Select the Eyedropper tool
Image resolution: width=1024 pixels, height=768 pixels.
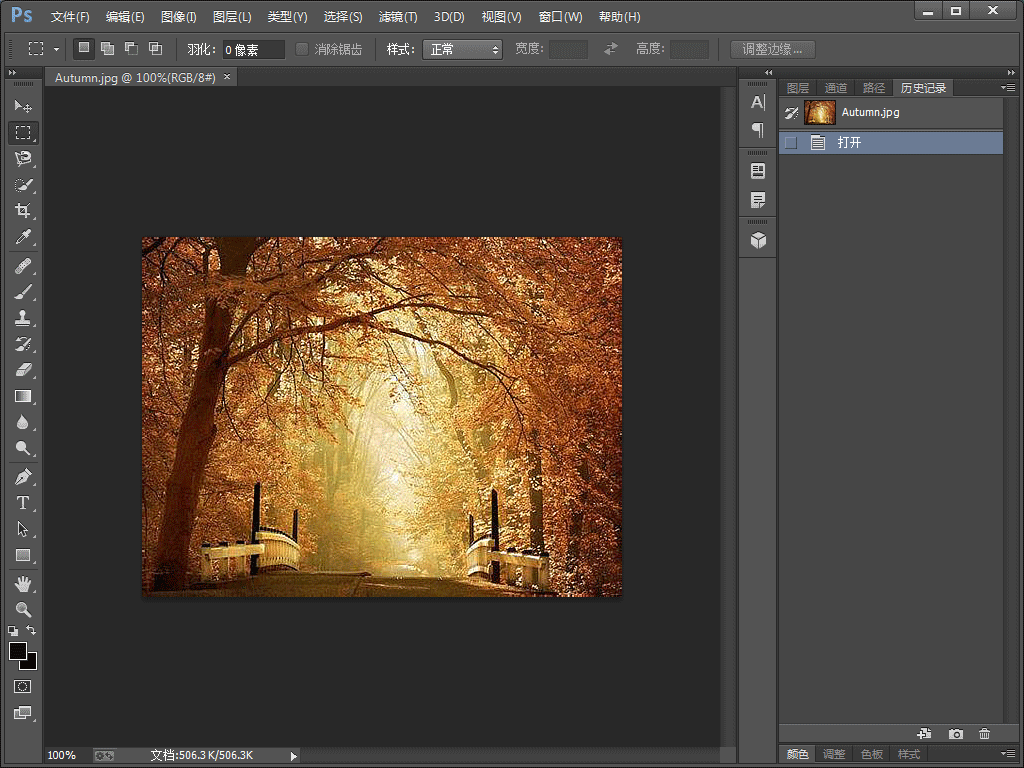[x=23, y=236]
